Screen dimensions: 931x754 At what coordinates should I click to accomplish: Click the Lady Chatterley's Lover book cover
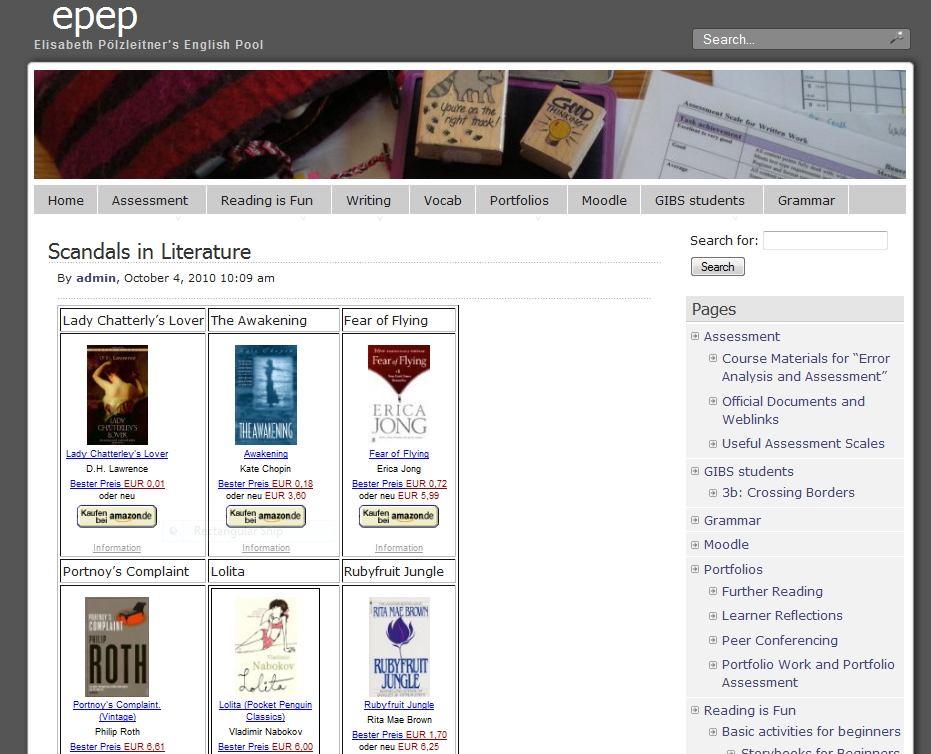point(117,395)
